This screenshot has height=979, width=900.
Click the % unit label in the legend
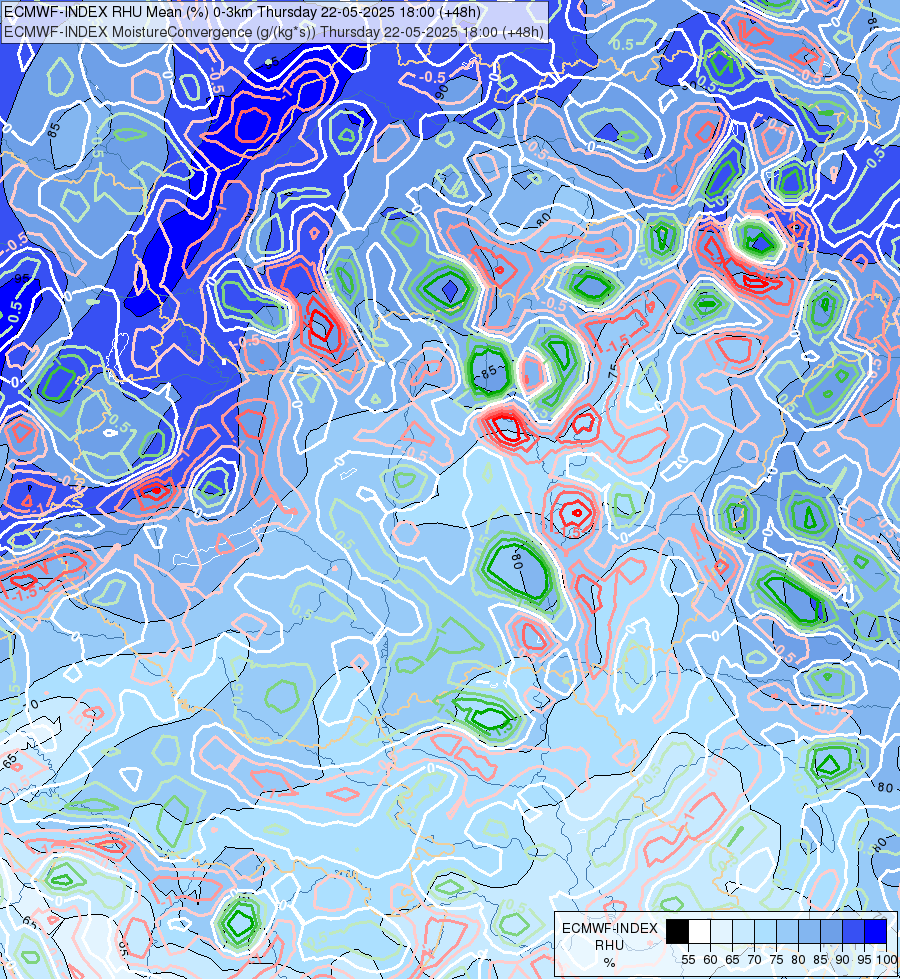coord(610,963)
